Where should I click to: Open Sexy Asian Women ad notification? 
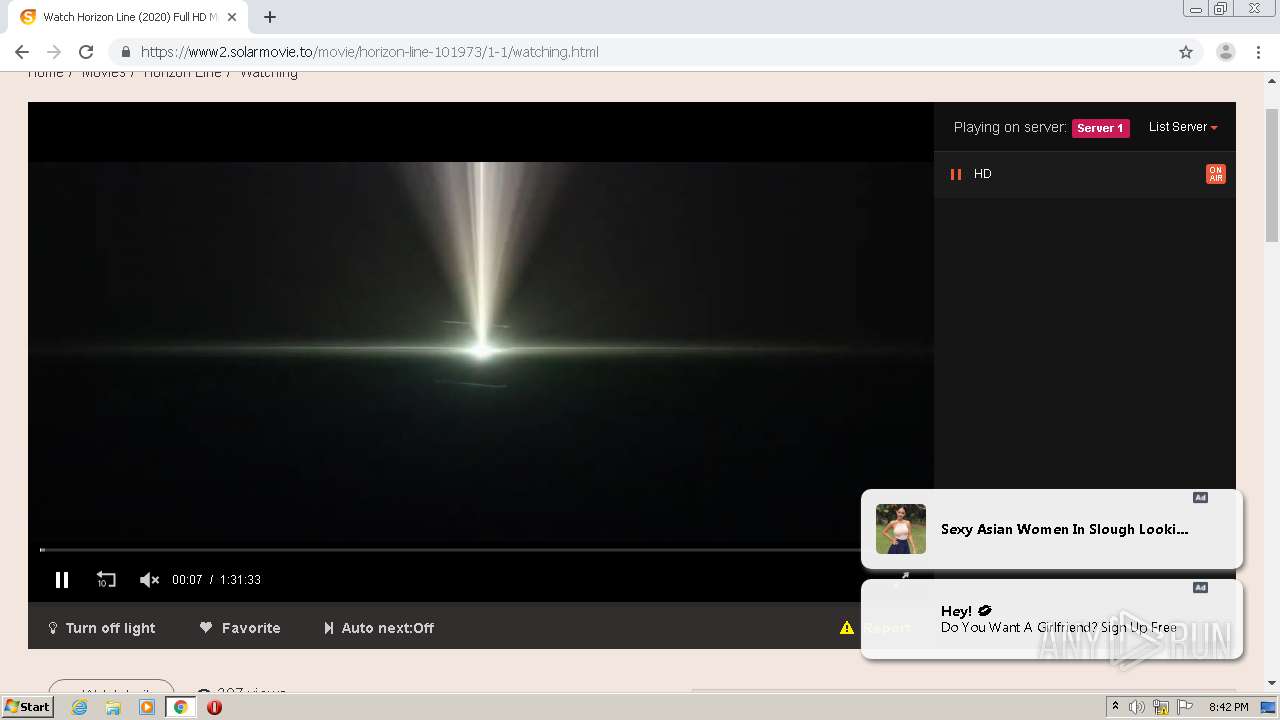[1052, 529]
